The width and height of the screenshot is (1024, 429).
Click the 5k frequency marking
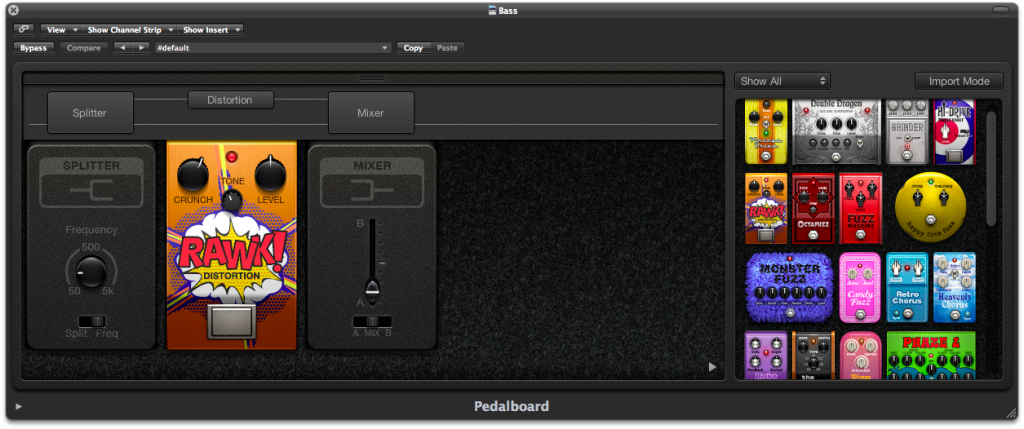(107, 291)
